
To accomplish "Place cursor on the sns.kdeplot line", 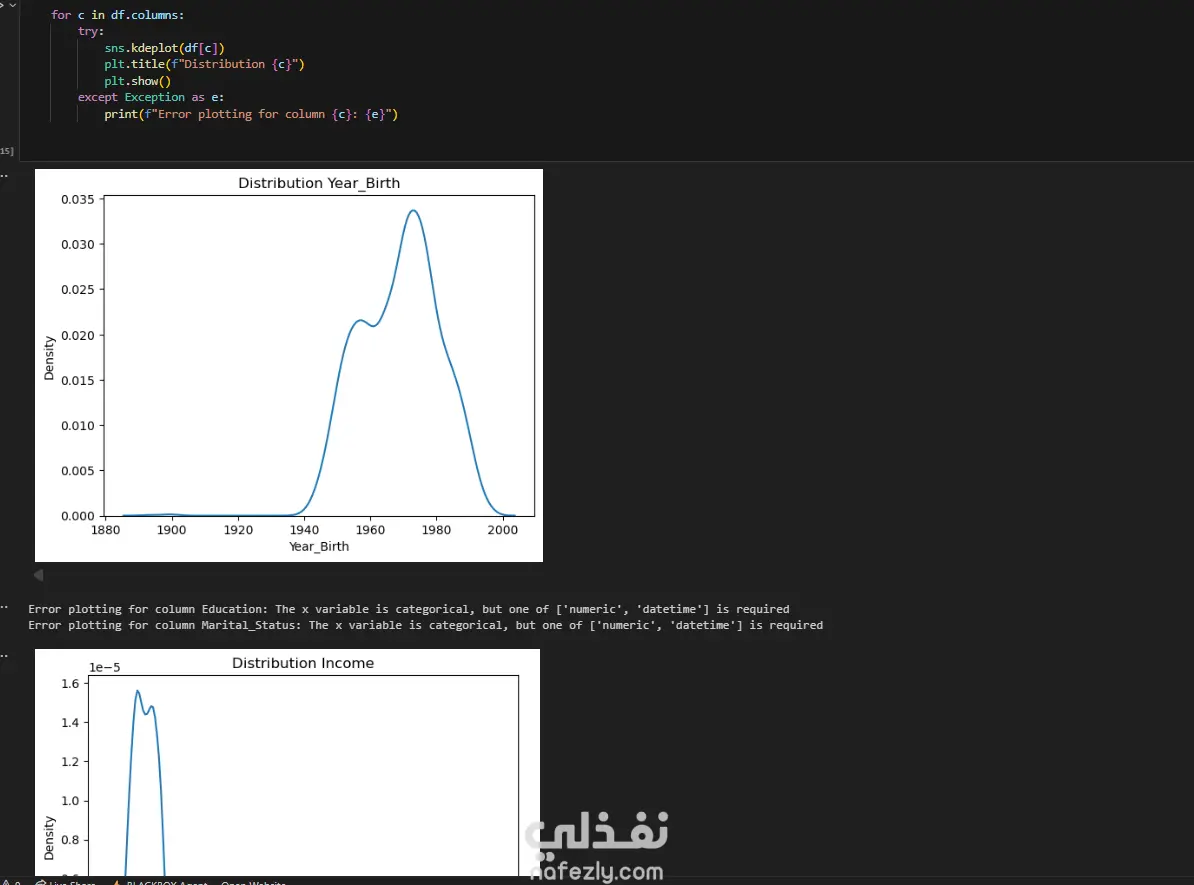I will click(164, 48).
